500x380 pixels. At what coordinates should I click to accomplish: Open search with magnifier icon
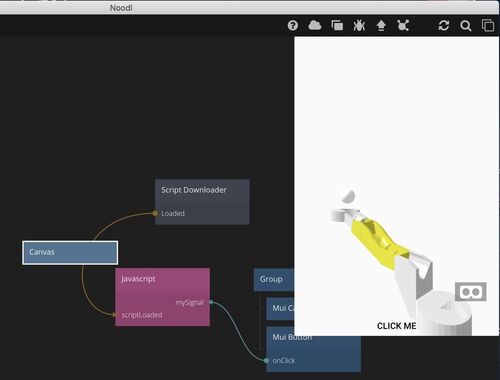pyautogui.click(x=466, y=26)
